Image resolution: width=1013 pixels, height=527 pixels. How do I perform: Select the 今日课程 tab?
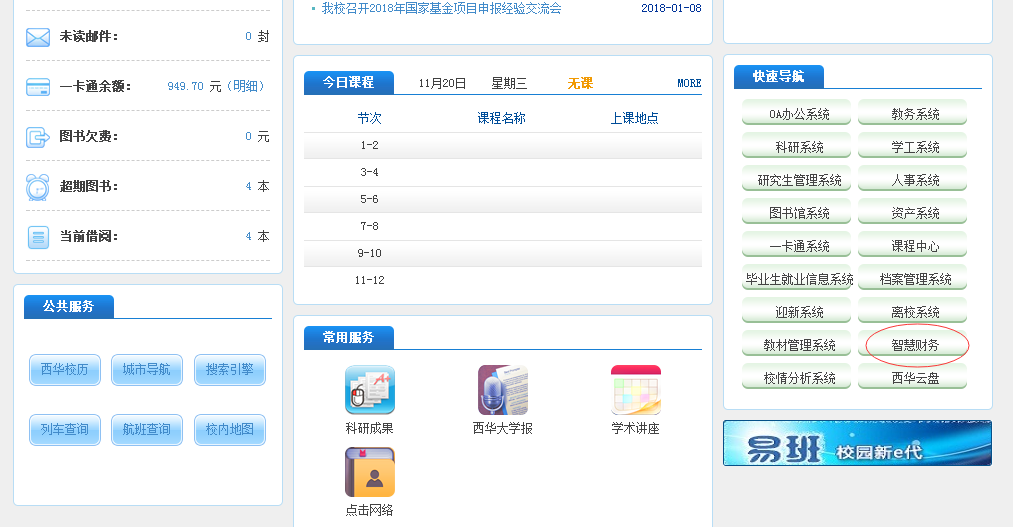click(348, 83)
